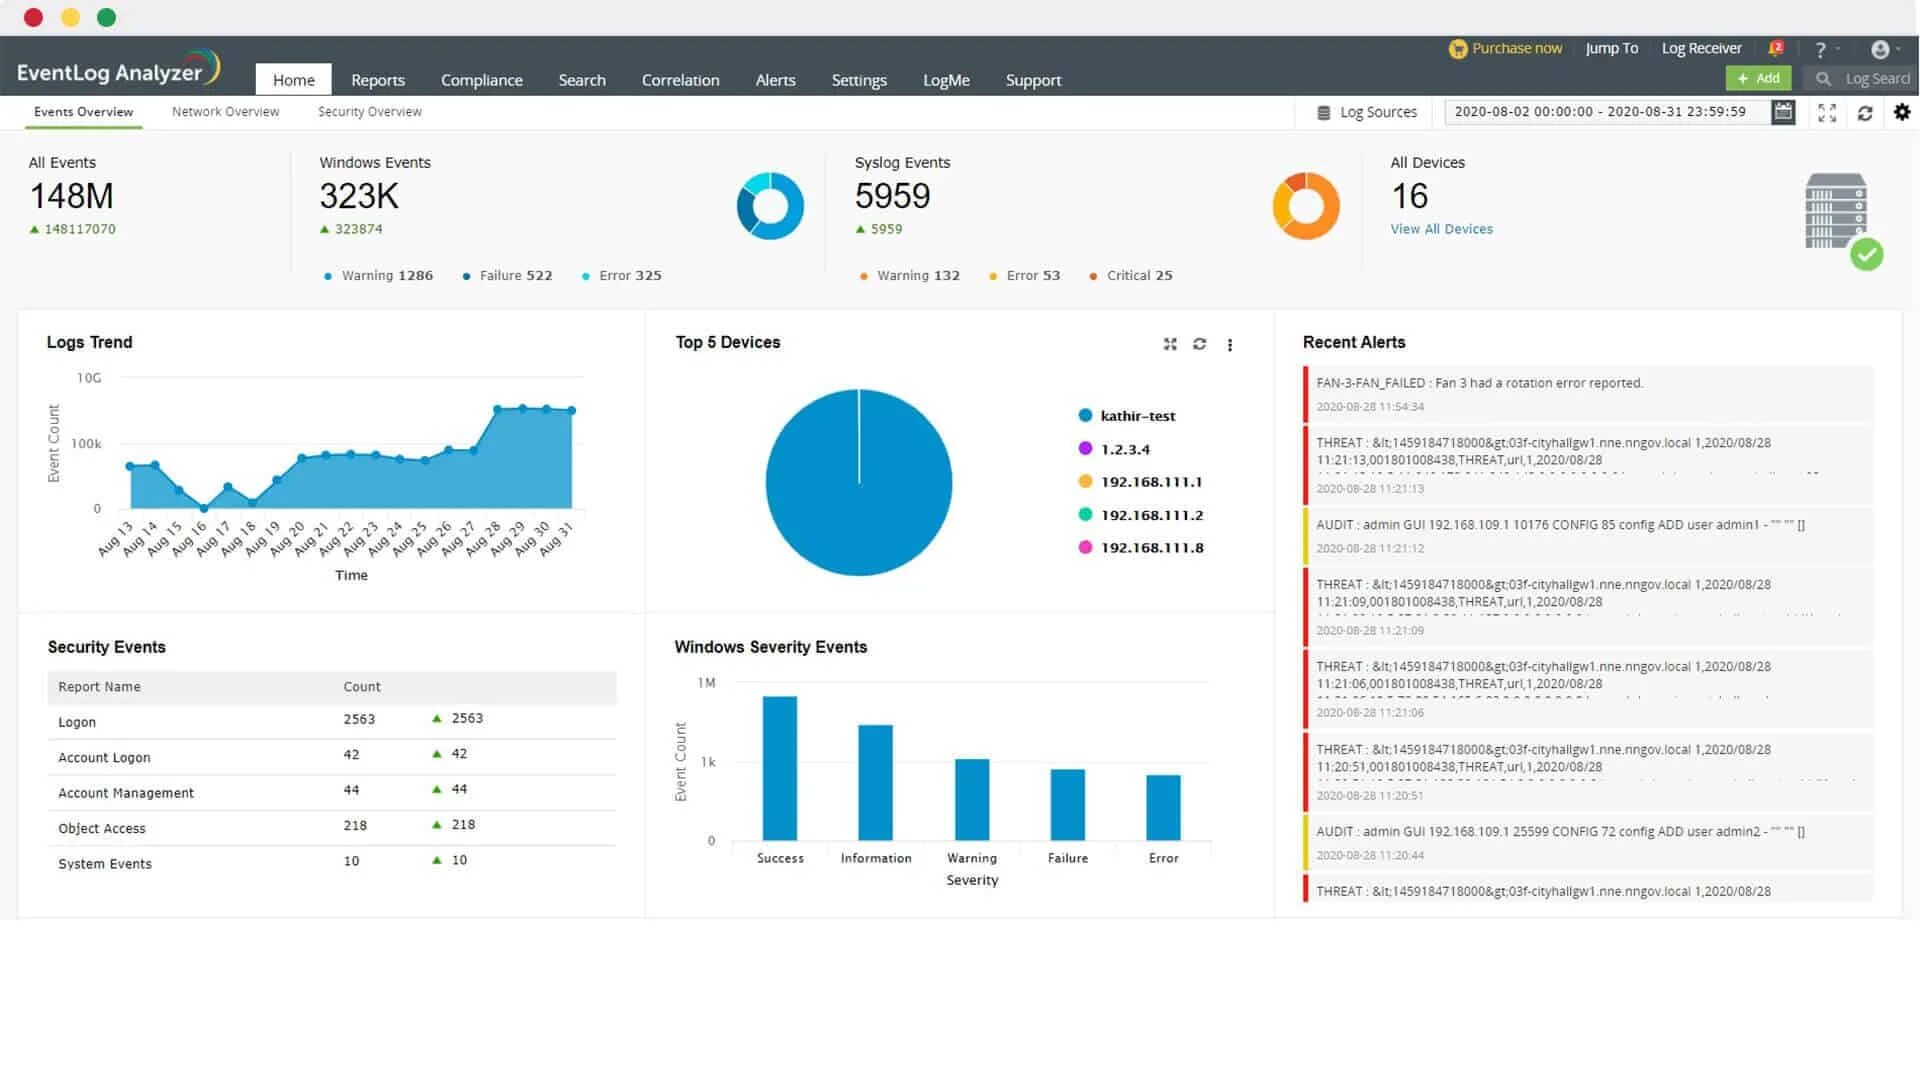Open Top 5 Devices three-dot options menu
The image size is (1920, 1080).
point(1230,345)
